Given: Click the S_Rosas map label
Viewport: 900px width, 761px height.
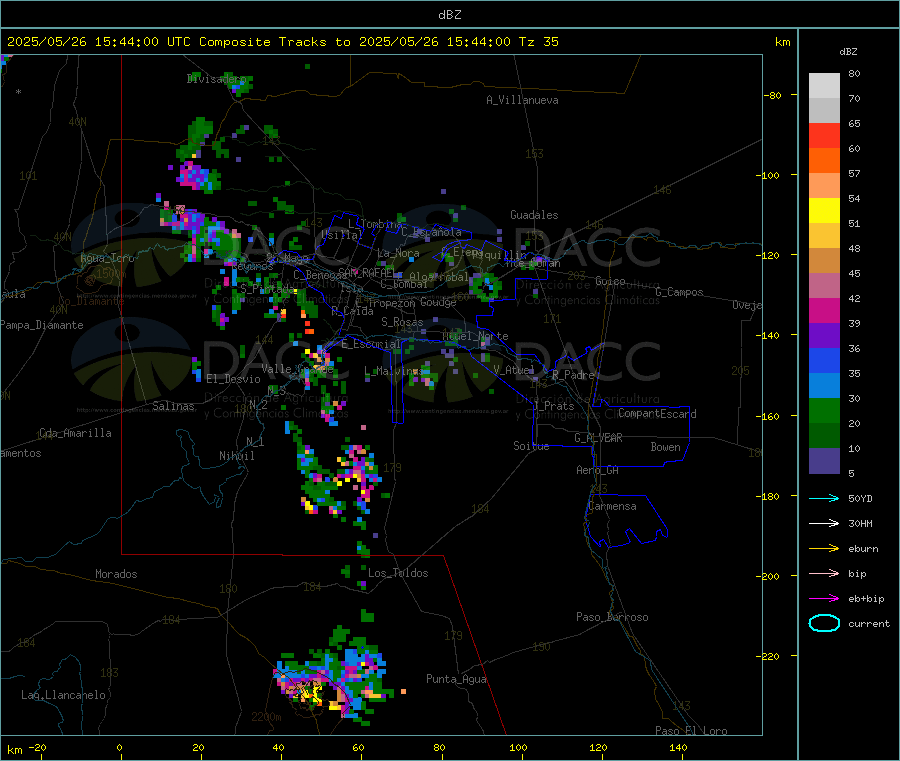Looking at the screenshot, I should pos(402,322).
